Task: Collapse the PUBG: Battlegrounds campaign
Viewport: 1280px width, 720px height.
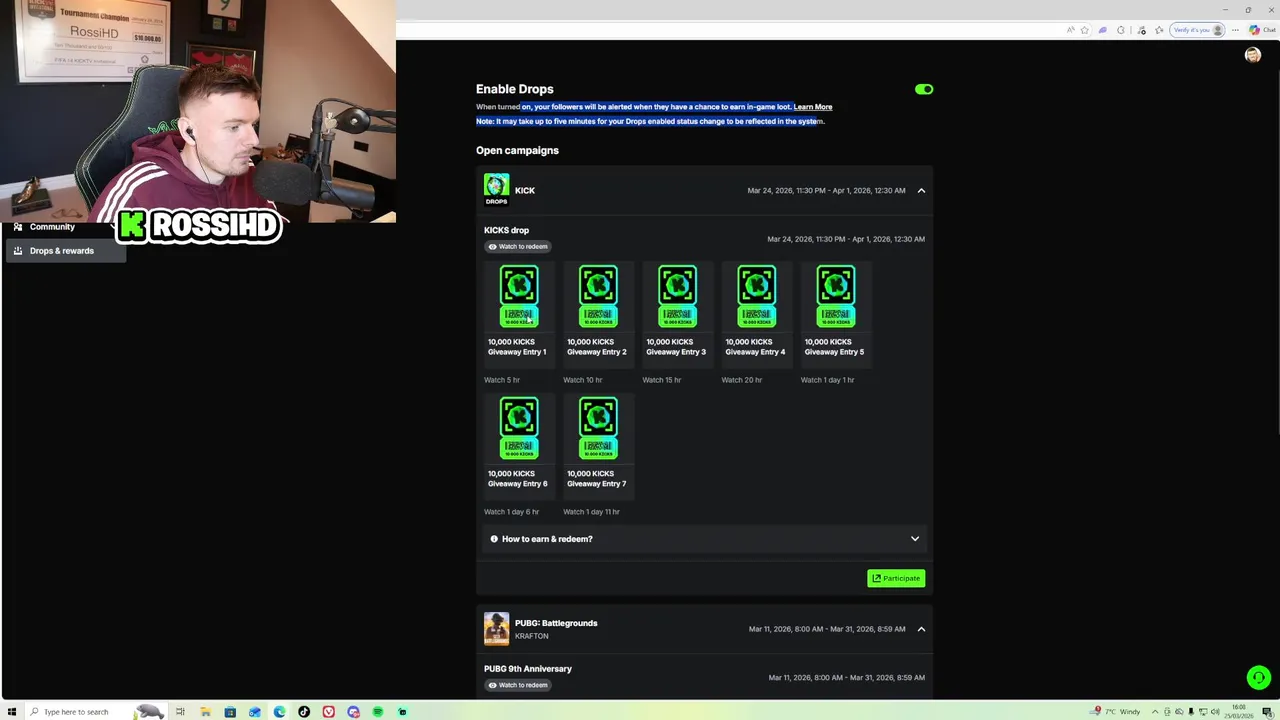Action: point(921,629)
